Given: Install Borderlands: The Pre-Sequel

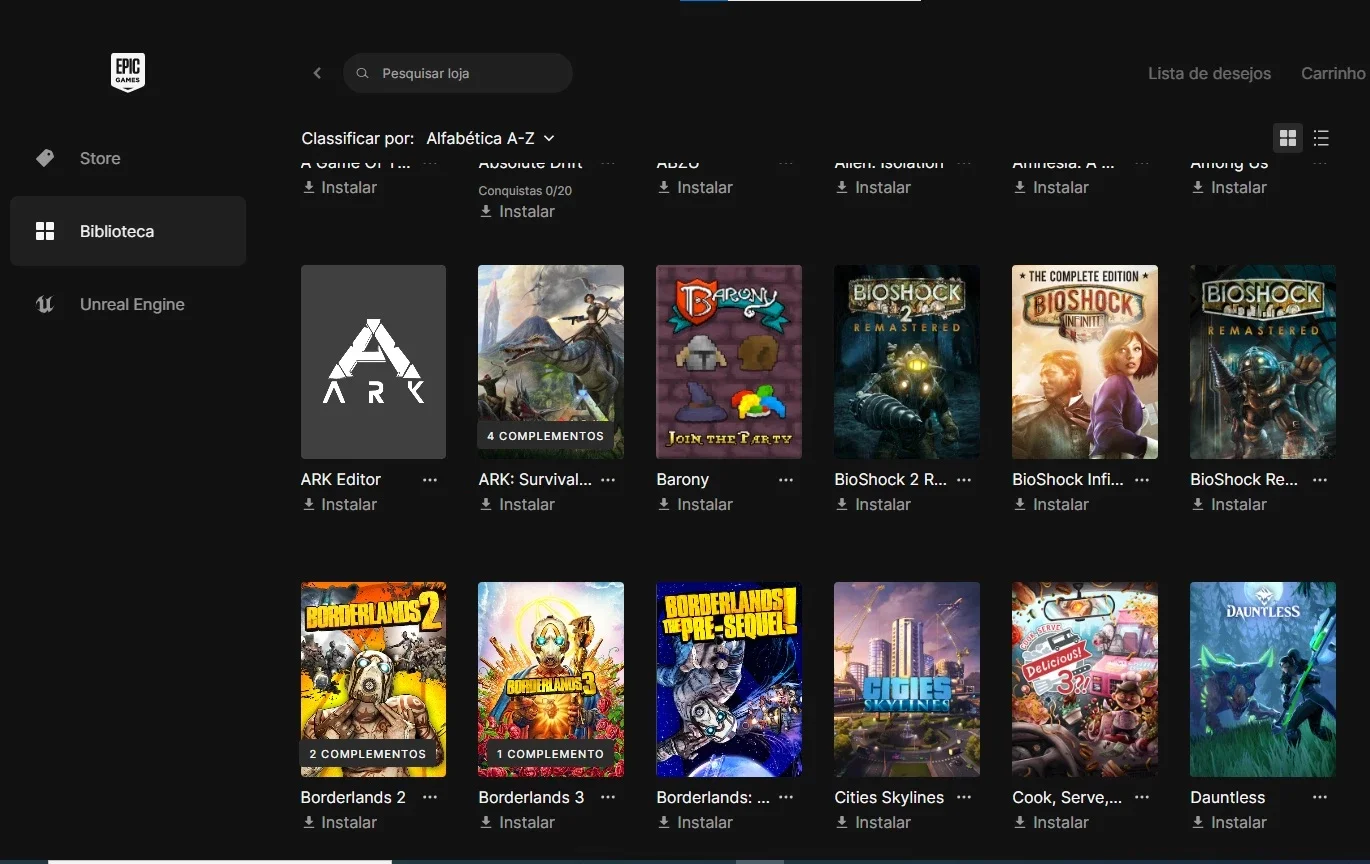Looking at the screenshot, I should (x=695, y=822).
